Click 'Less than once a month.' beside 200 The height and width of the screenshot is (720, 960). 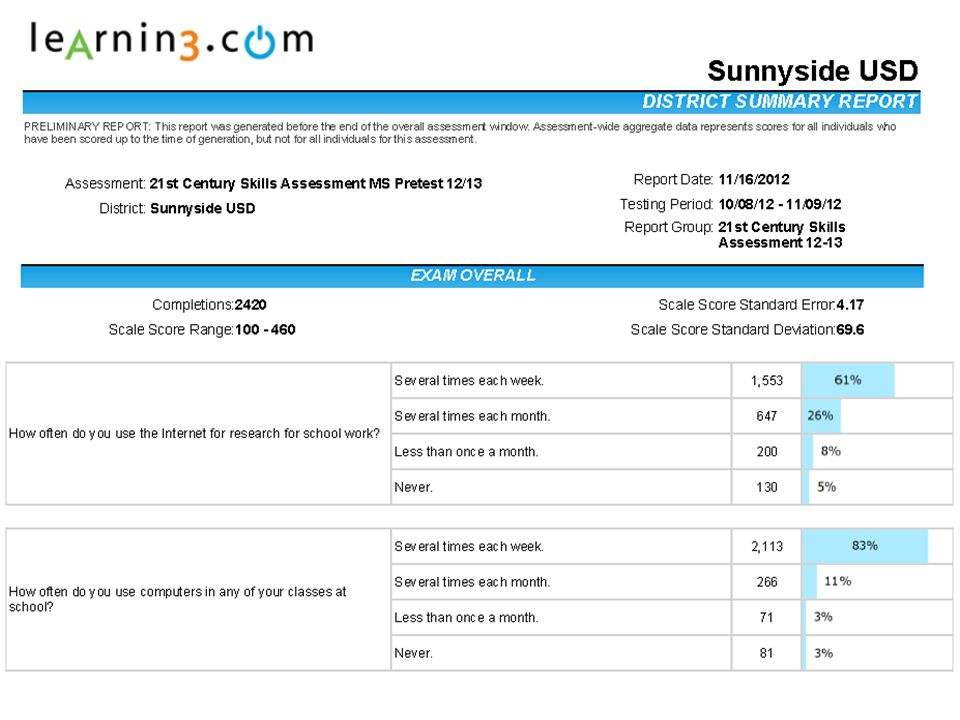click(467, 452)
